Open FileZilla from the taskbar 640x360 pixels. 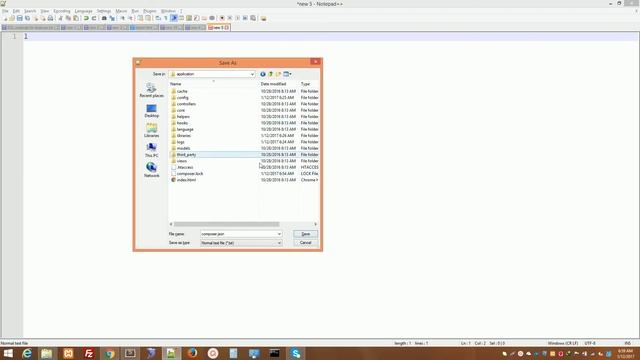pos(89,353)
